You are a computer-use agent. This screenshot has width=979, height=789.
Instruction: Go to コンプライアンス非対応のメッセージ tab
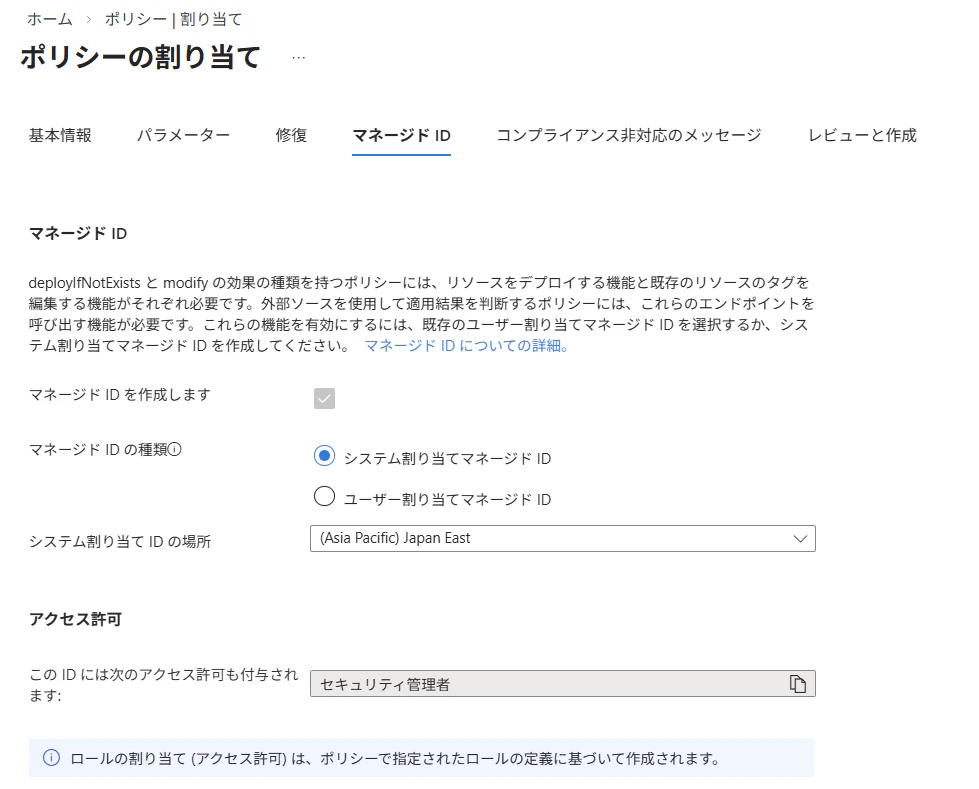pyautogui.click(x=629, y=135)
